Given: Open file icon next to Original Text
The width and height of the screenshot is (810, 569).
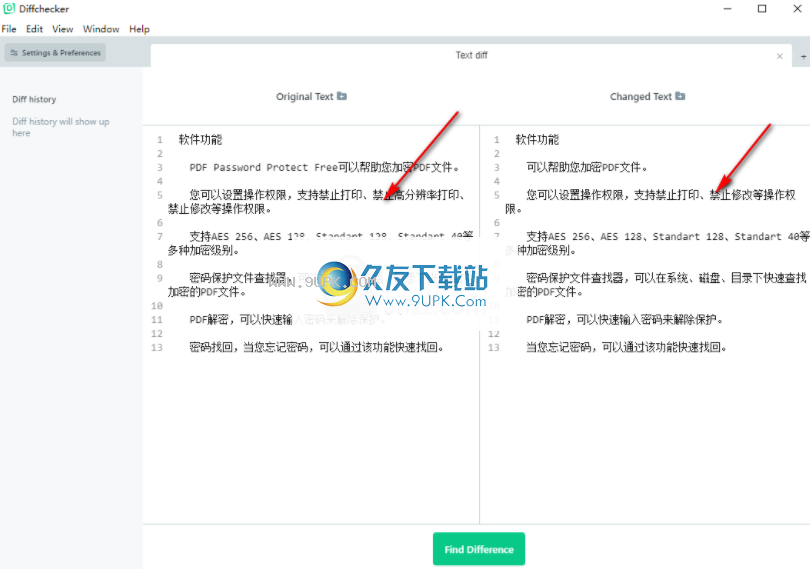Looking at the screenshot, I should [x=342, y=96].
